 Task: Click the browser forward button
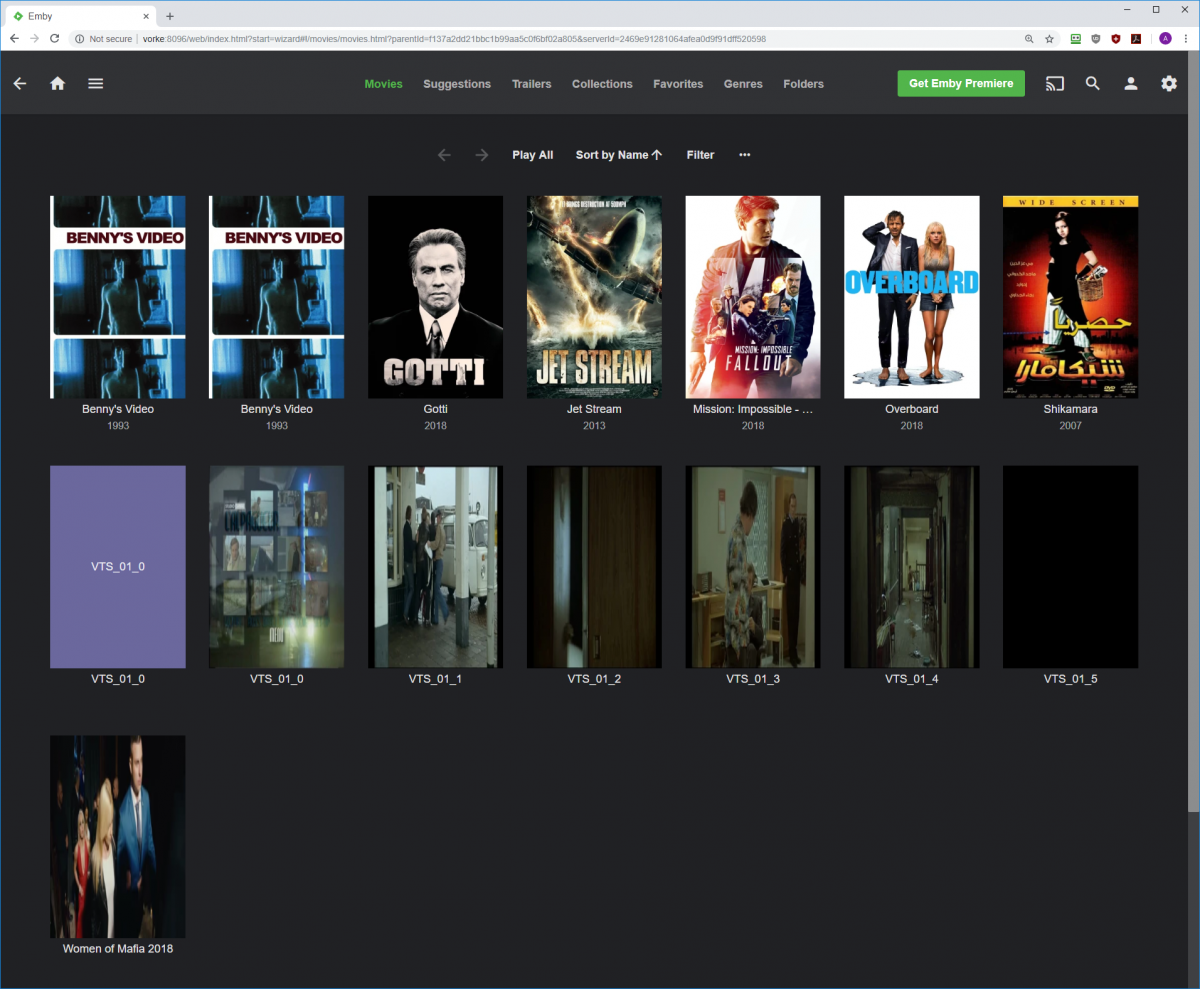click(35, 38)
